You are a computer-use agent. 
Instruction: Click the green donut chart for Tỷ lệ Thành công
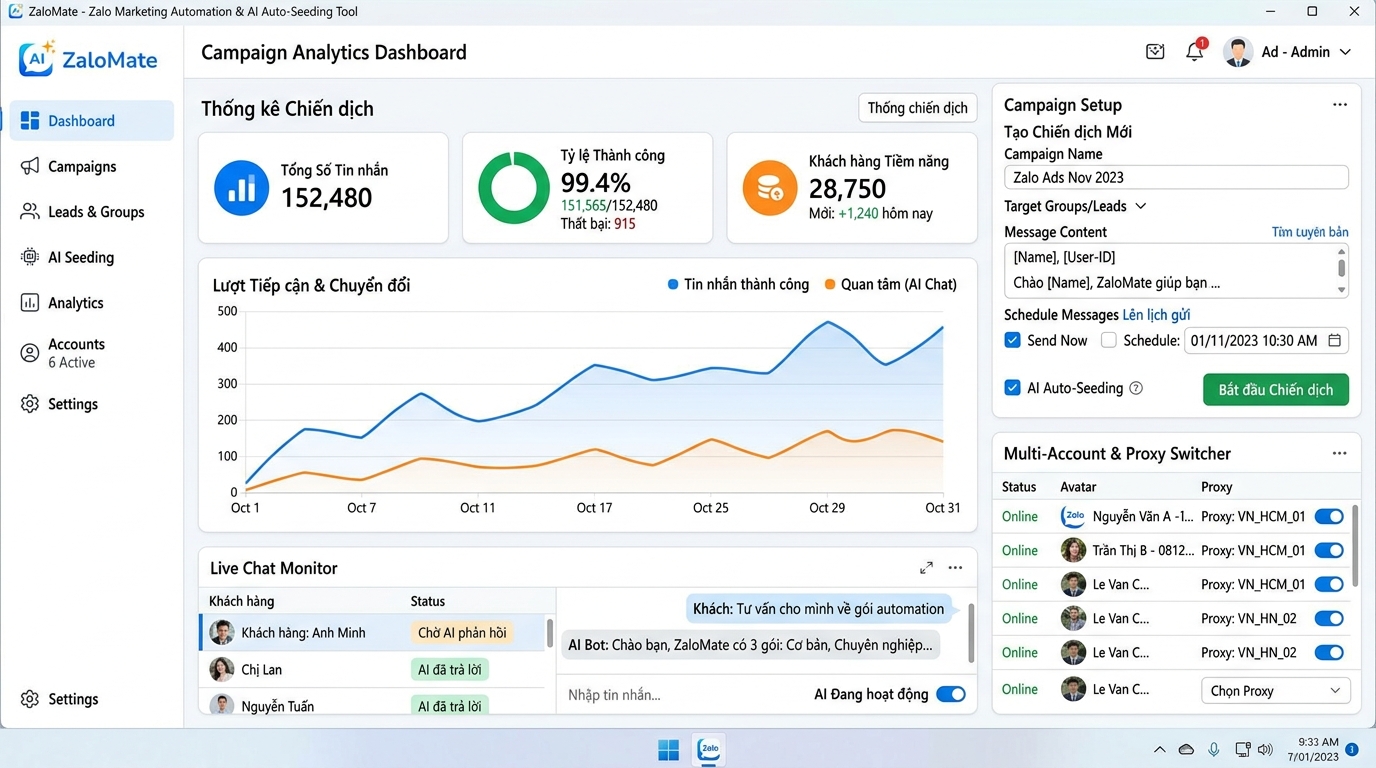[514, 188]
